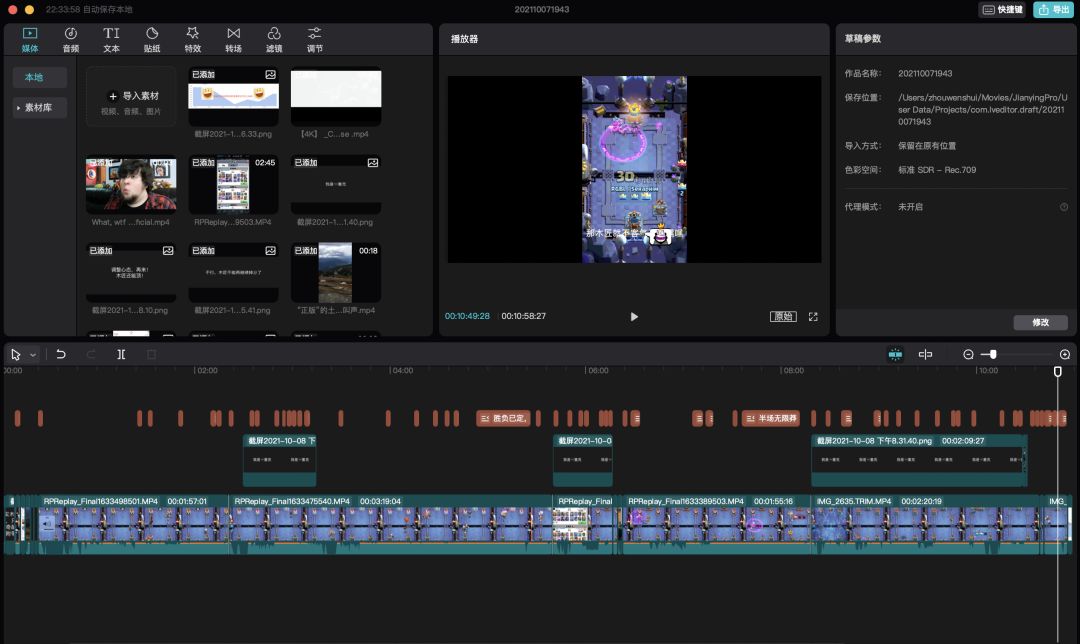Play the video in the player

pyautogui.click(x=634, y=316)
